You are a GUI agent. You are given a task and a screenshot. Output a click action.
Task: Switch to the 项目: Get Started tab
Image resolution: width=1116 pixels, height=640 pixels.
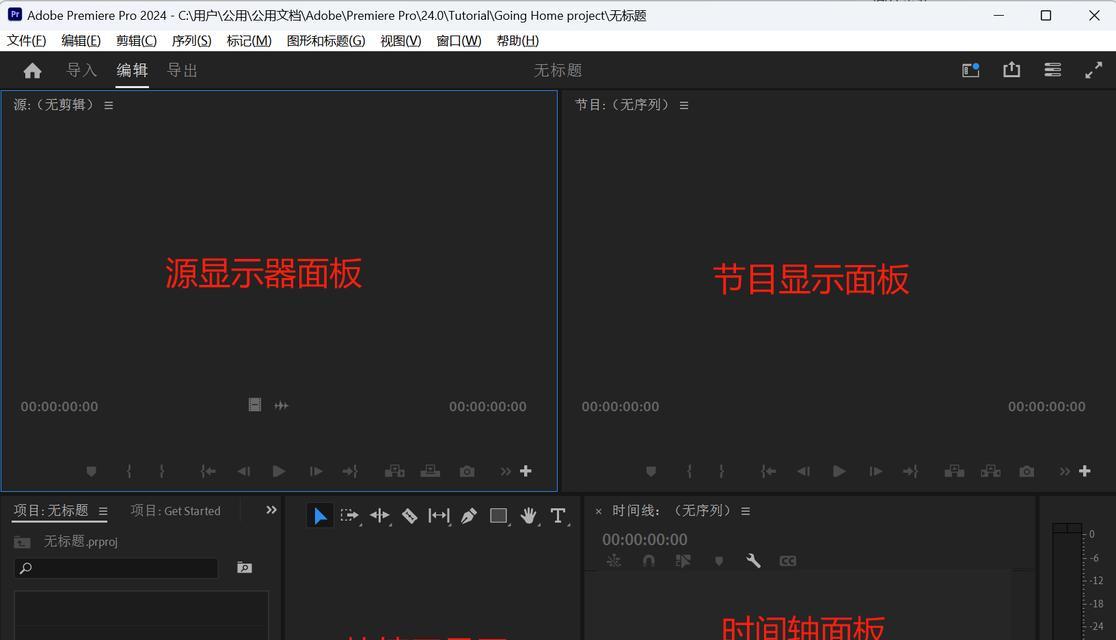(175, 511)
